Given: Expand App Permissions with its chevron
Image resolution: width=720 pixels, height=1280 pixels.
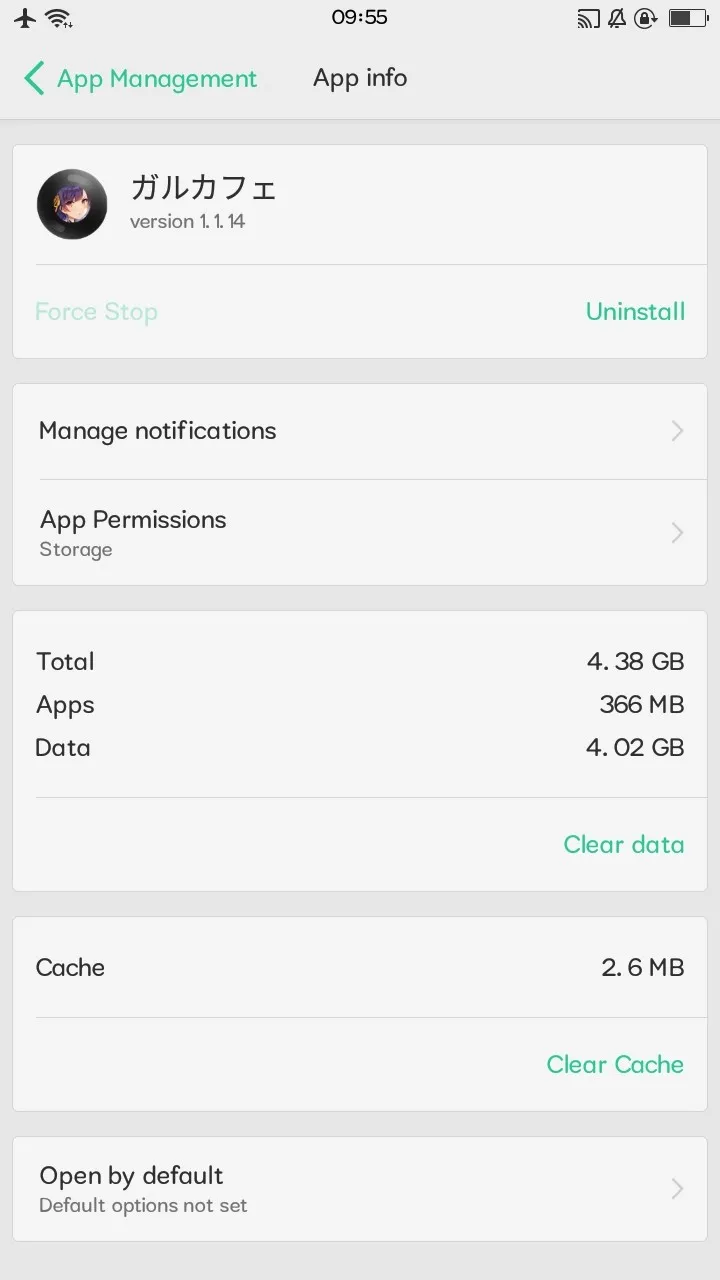Looking at the screenshot, I should (x=677, y=533).
